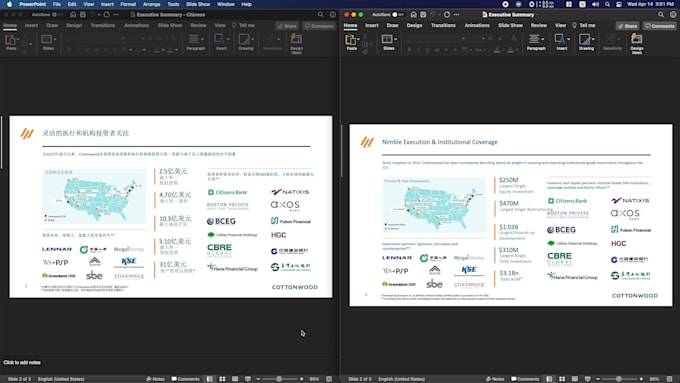Open Design Ideas in Chinese presentation window

(296, 43)
